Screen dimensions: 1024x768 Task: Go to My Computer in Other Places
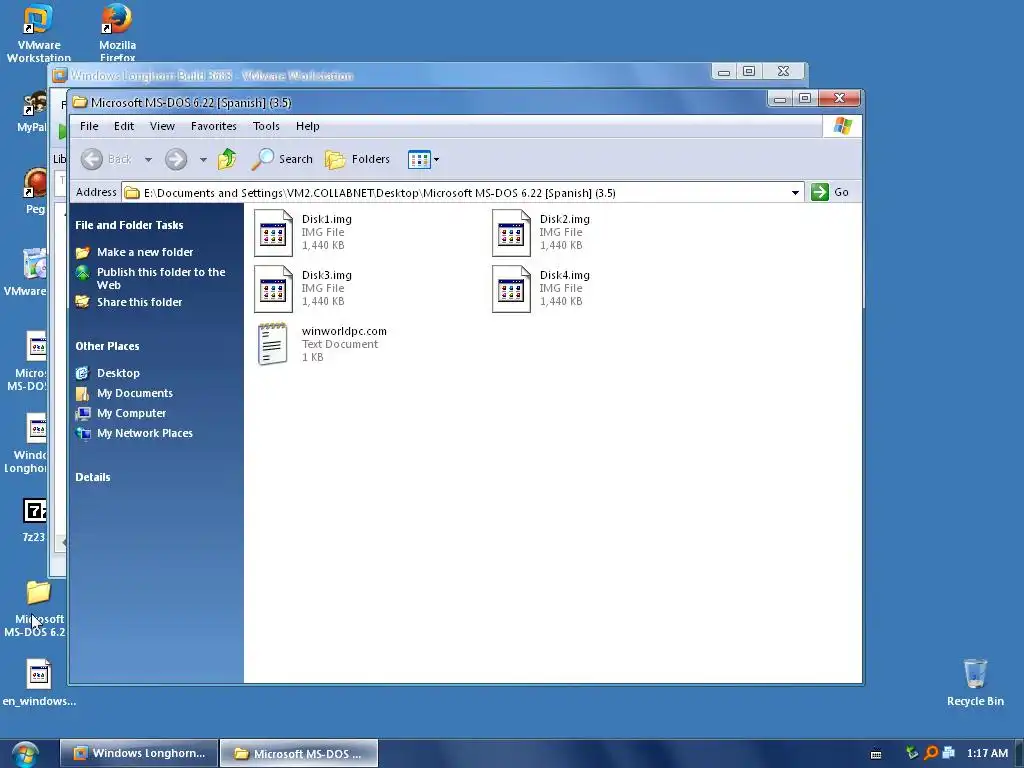coord(131,413)
